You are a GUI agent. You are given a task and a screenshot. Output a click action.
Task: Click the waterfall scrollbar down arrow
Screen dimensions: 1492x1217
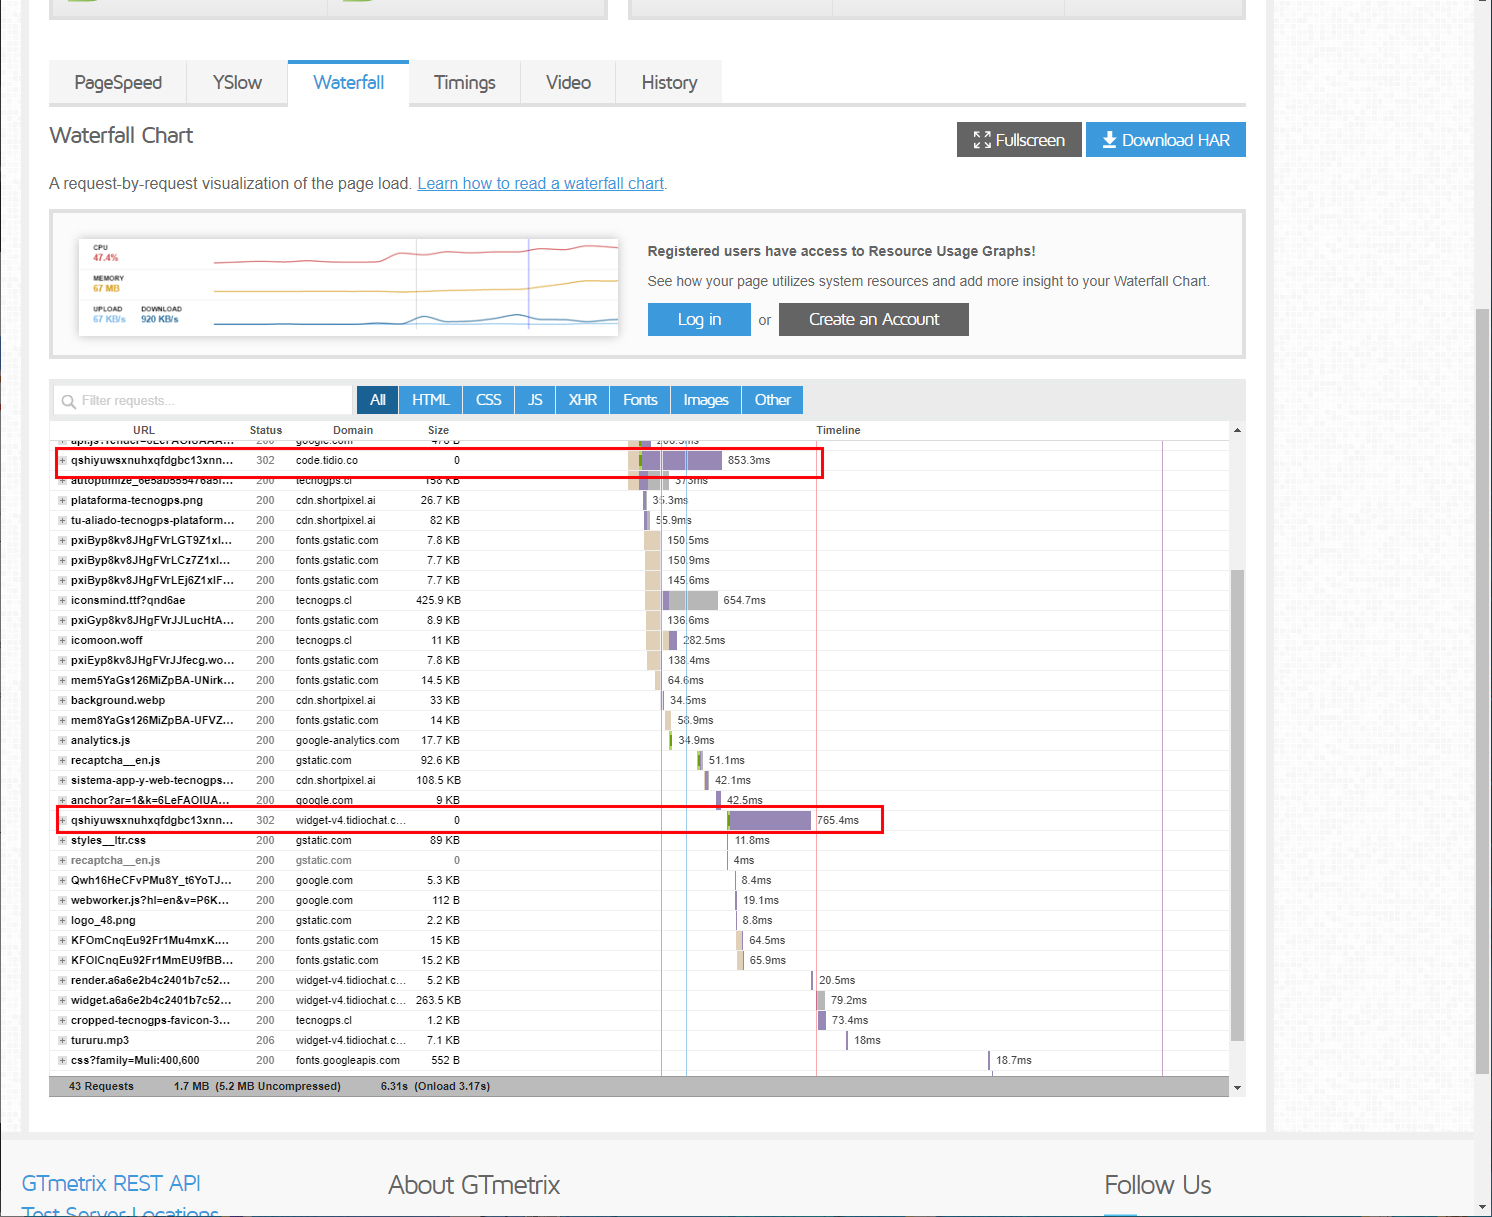(x=1237, y=1088)
